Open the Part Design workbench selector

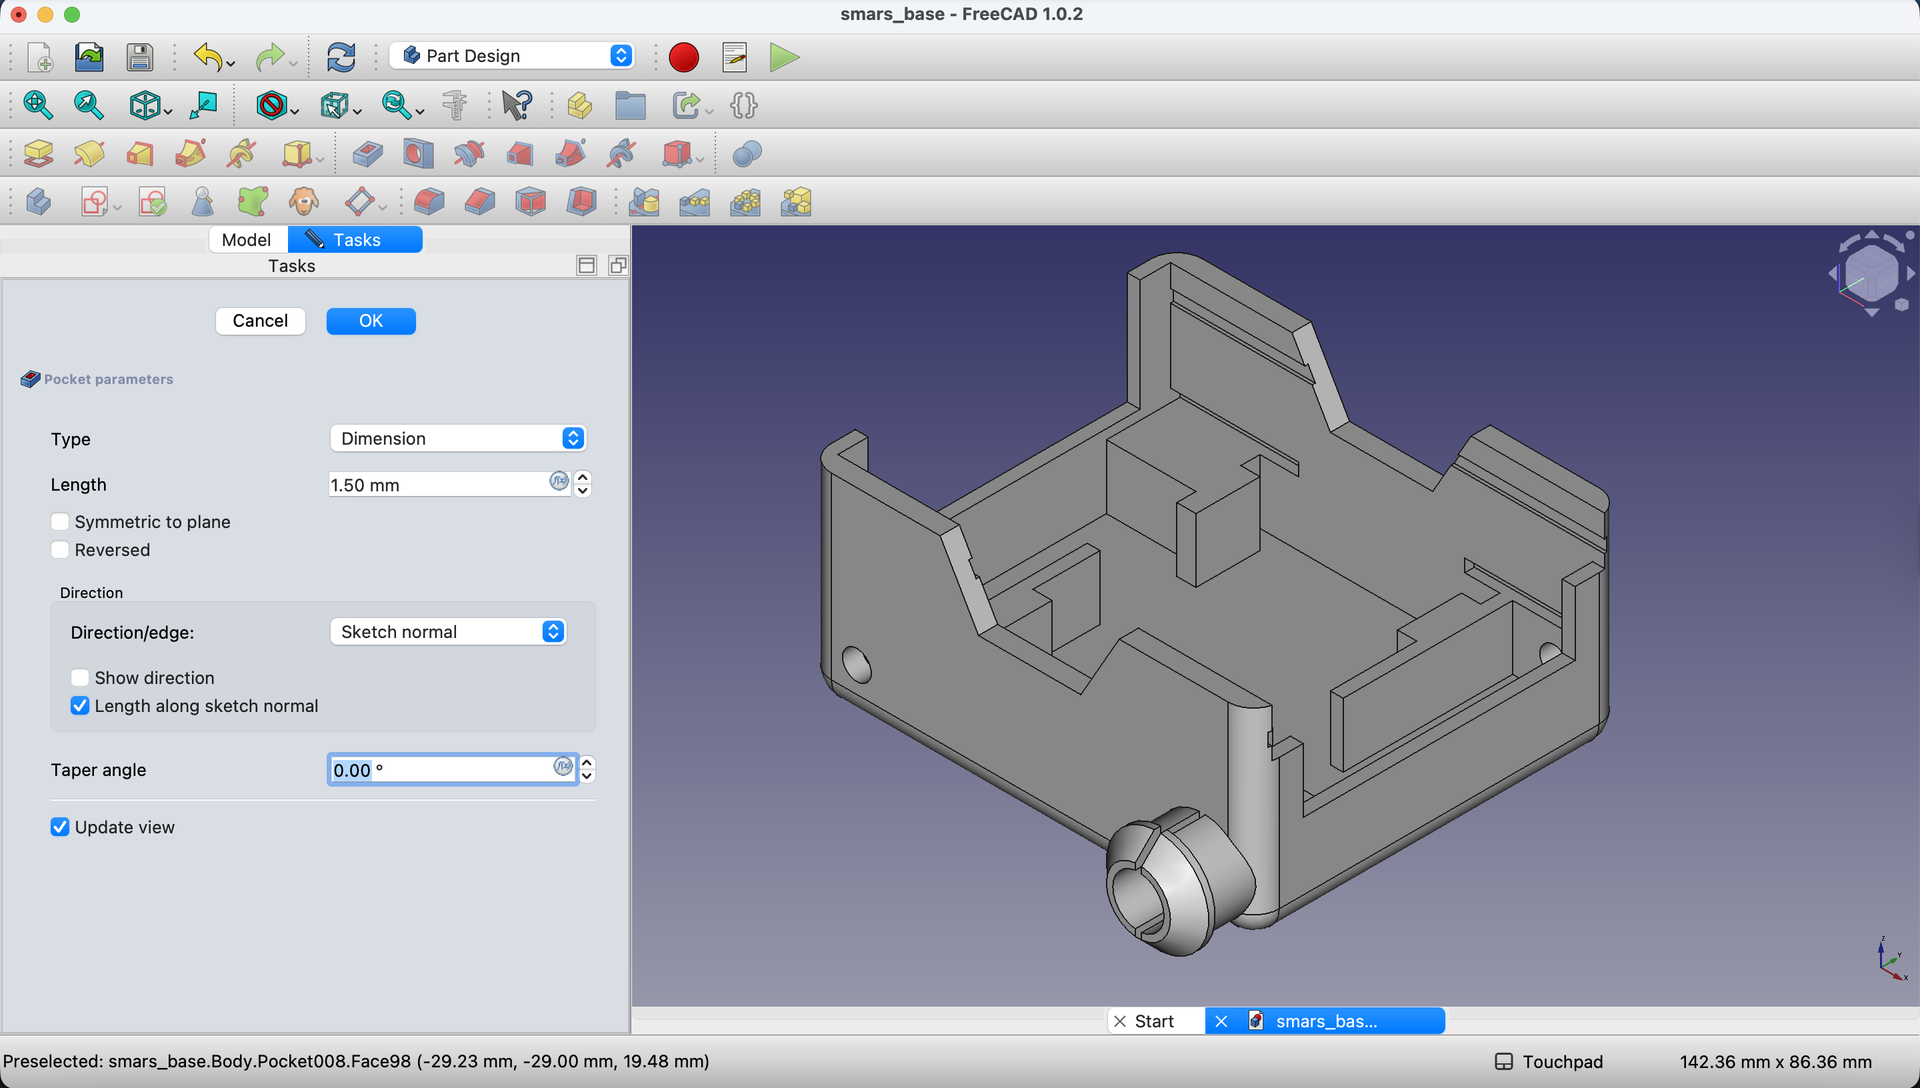[512, 56]
